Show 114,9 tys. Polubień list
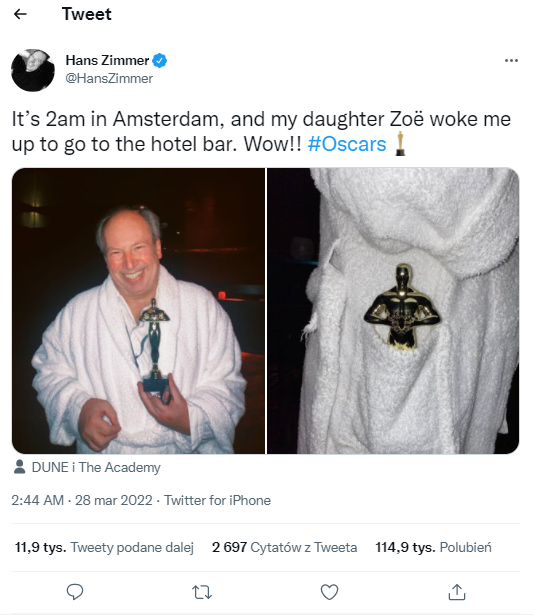This screenshot has width=533, height=615. click(433, 547)
